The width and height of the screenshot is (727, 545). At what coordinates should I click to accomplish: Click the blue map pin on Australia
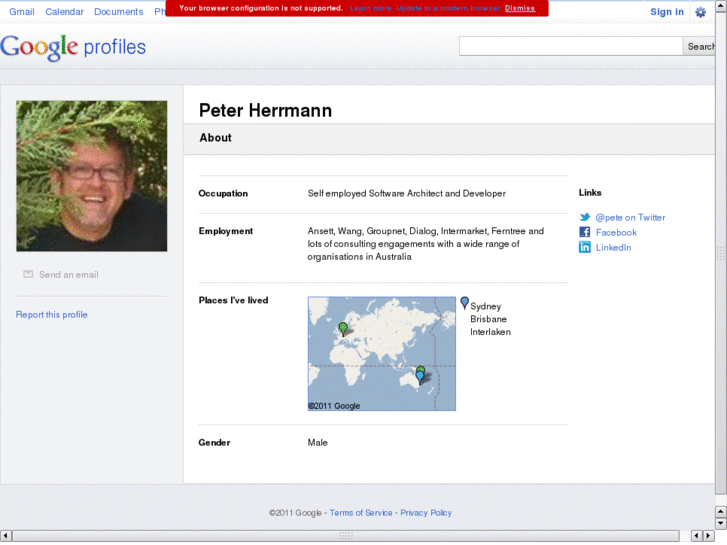click(420, 377)
